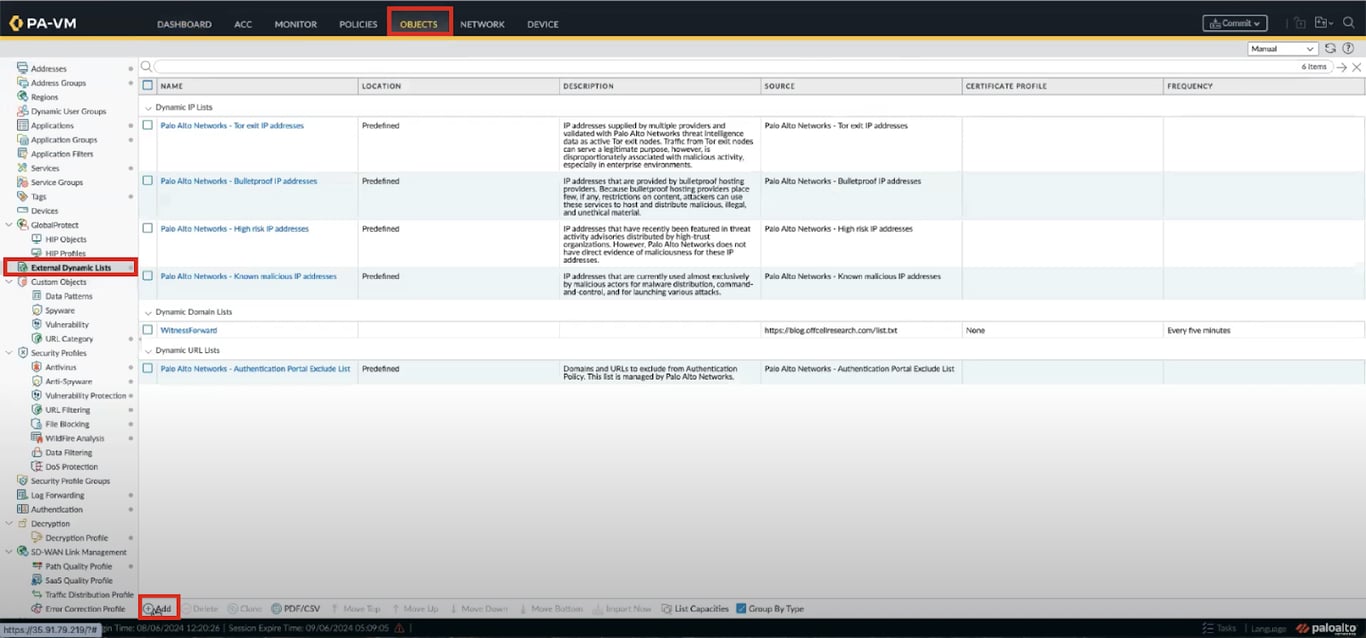Click the URL Filtering profile icon
Image resolution: width=1366 pixels, height=638 pixels.
point(36,410)
